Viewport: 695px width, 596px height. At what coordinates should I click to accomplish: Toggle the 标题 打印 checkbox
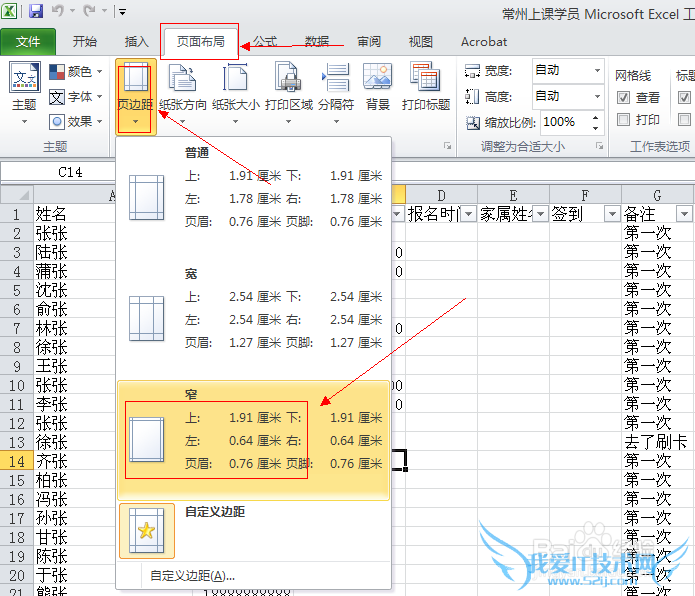point(684,120)
